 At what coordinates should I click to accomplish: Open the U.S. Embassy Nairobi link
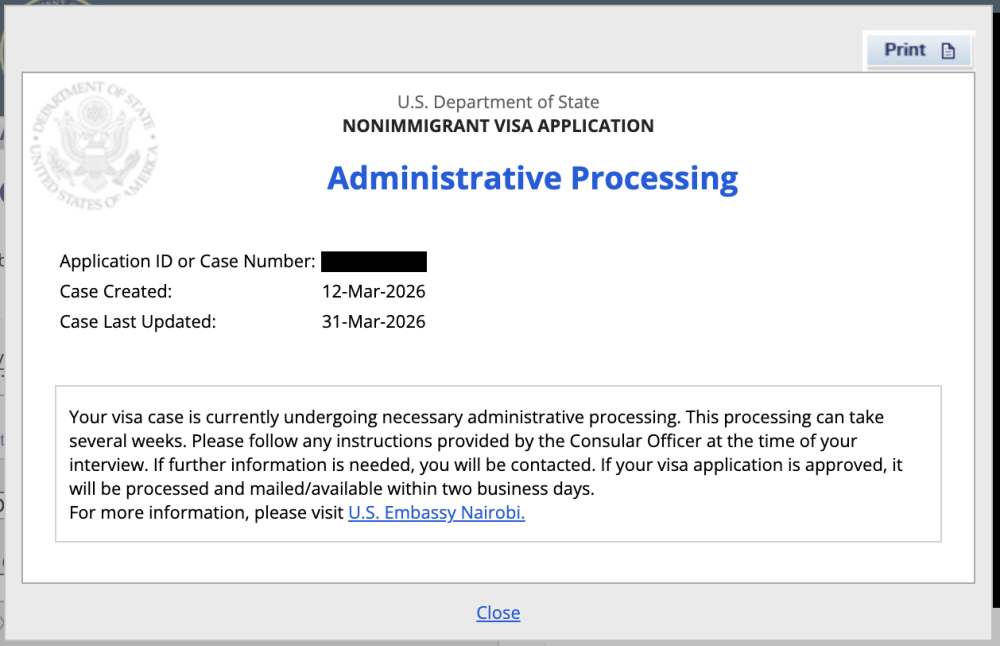pos(436,513)
